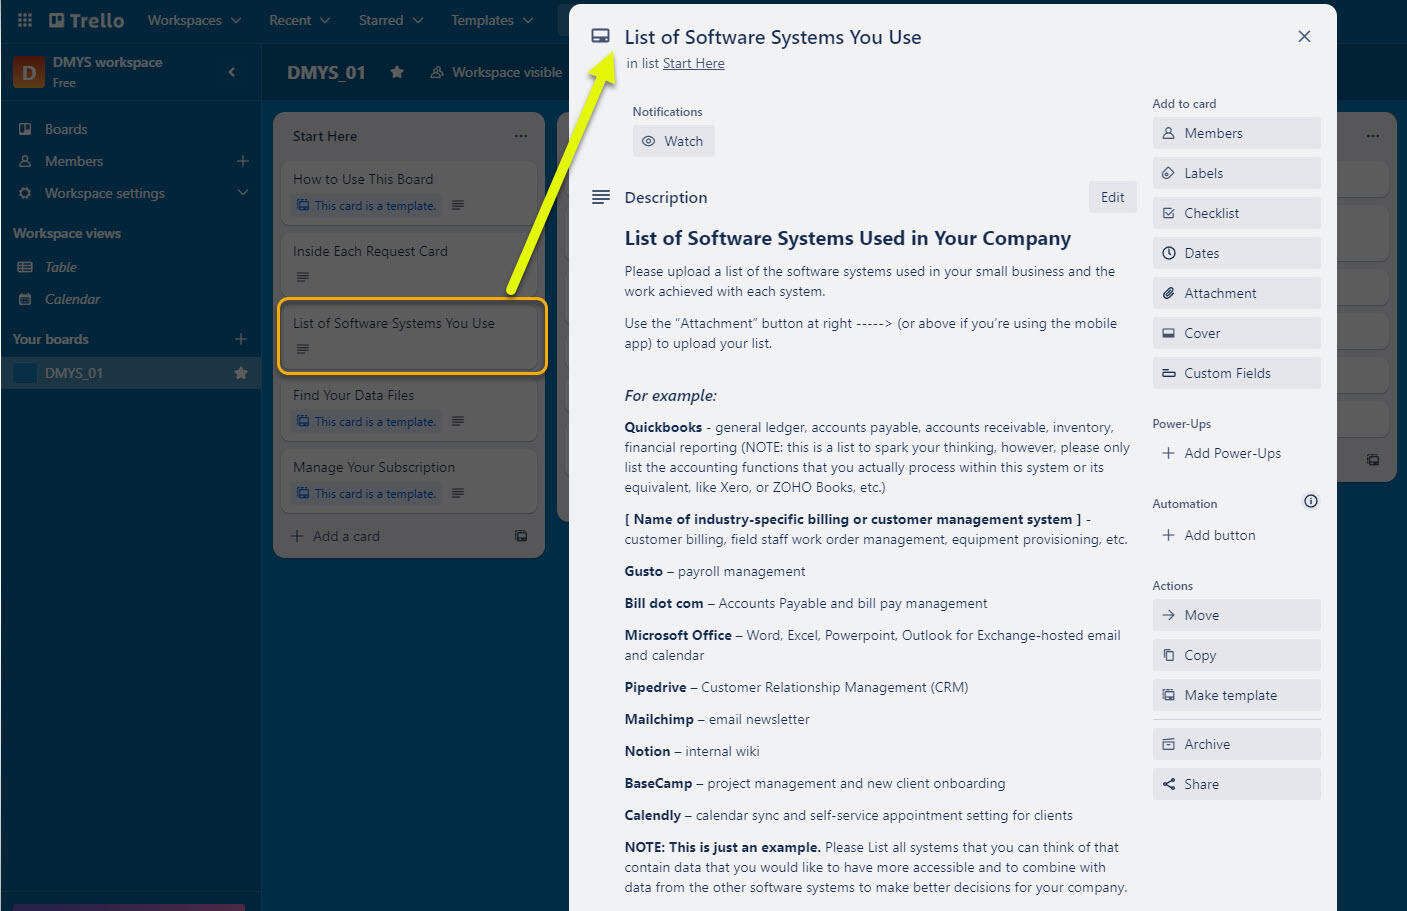Open the Cover option for the card
The image size is (1407, 911).
[1235, 333]
